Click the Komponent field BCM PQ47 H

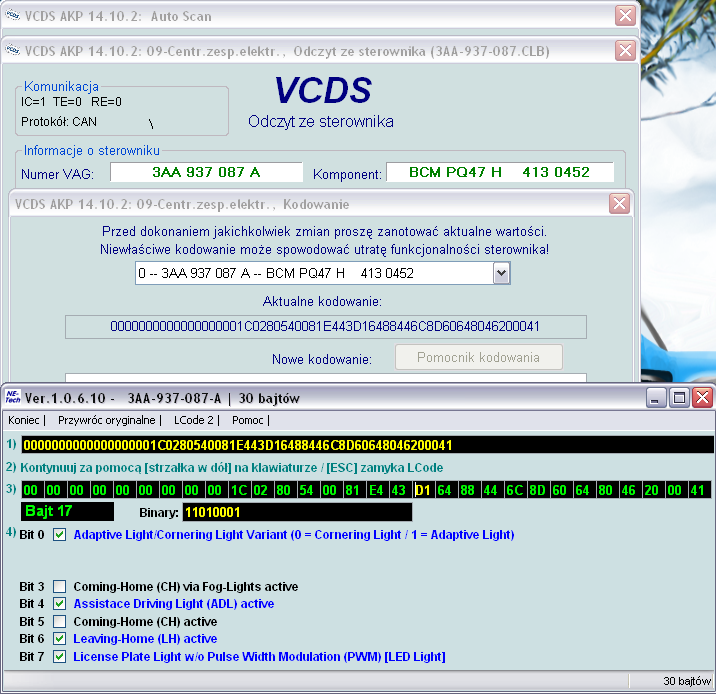tap(500, 172)
